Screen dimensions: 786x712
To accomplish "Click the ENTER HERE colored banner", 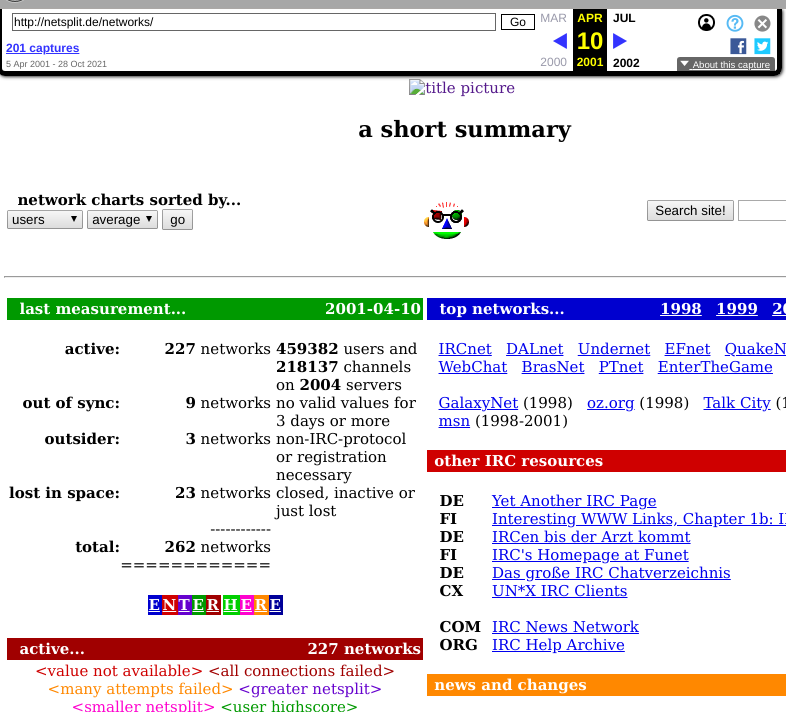I will click(216, 605).
